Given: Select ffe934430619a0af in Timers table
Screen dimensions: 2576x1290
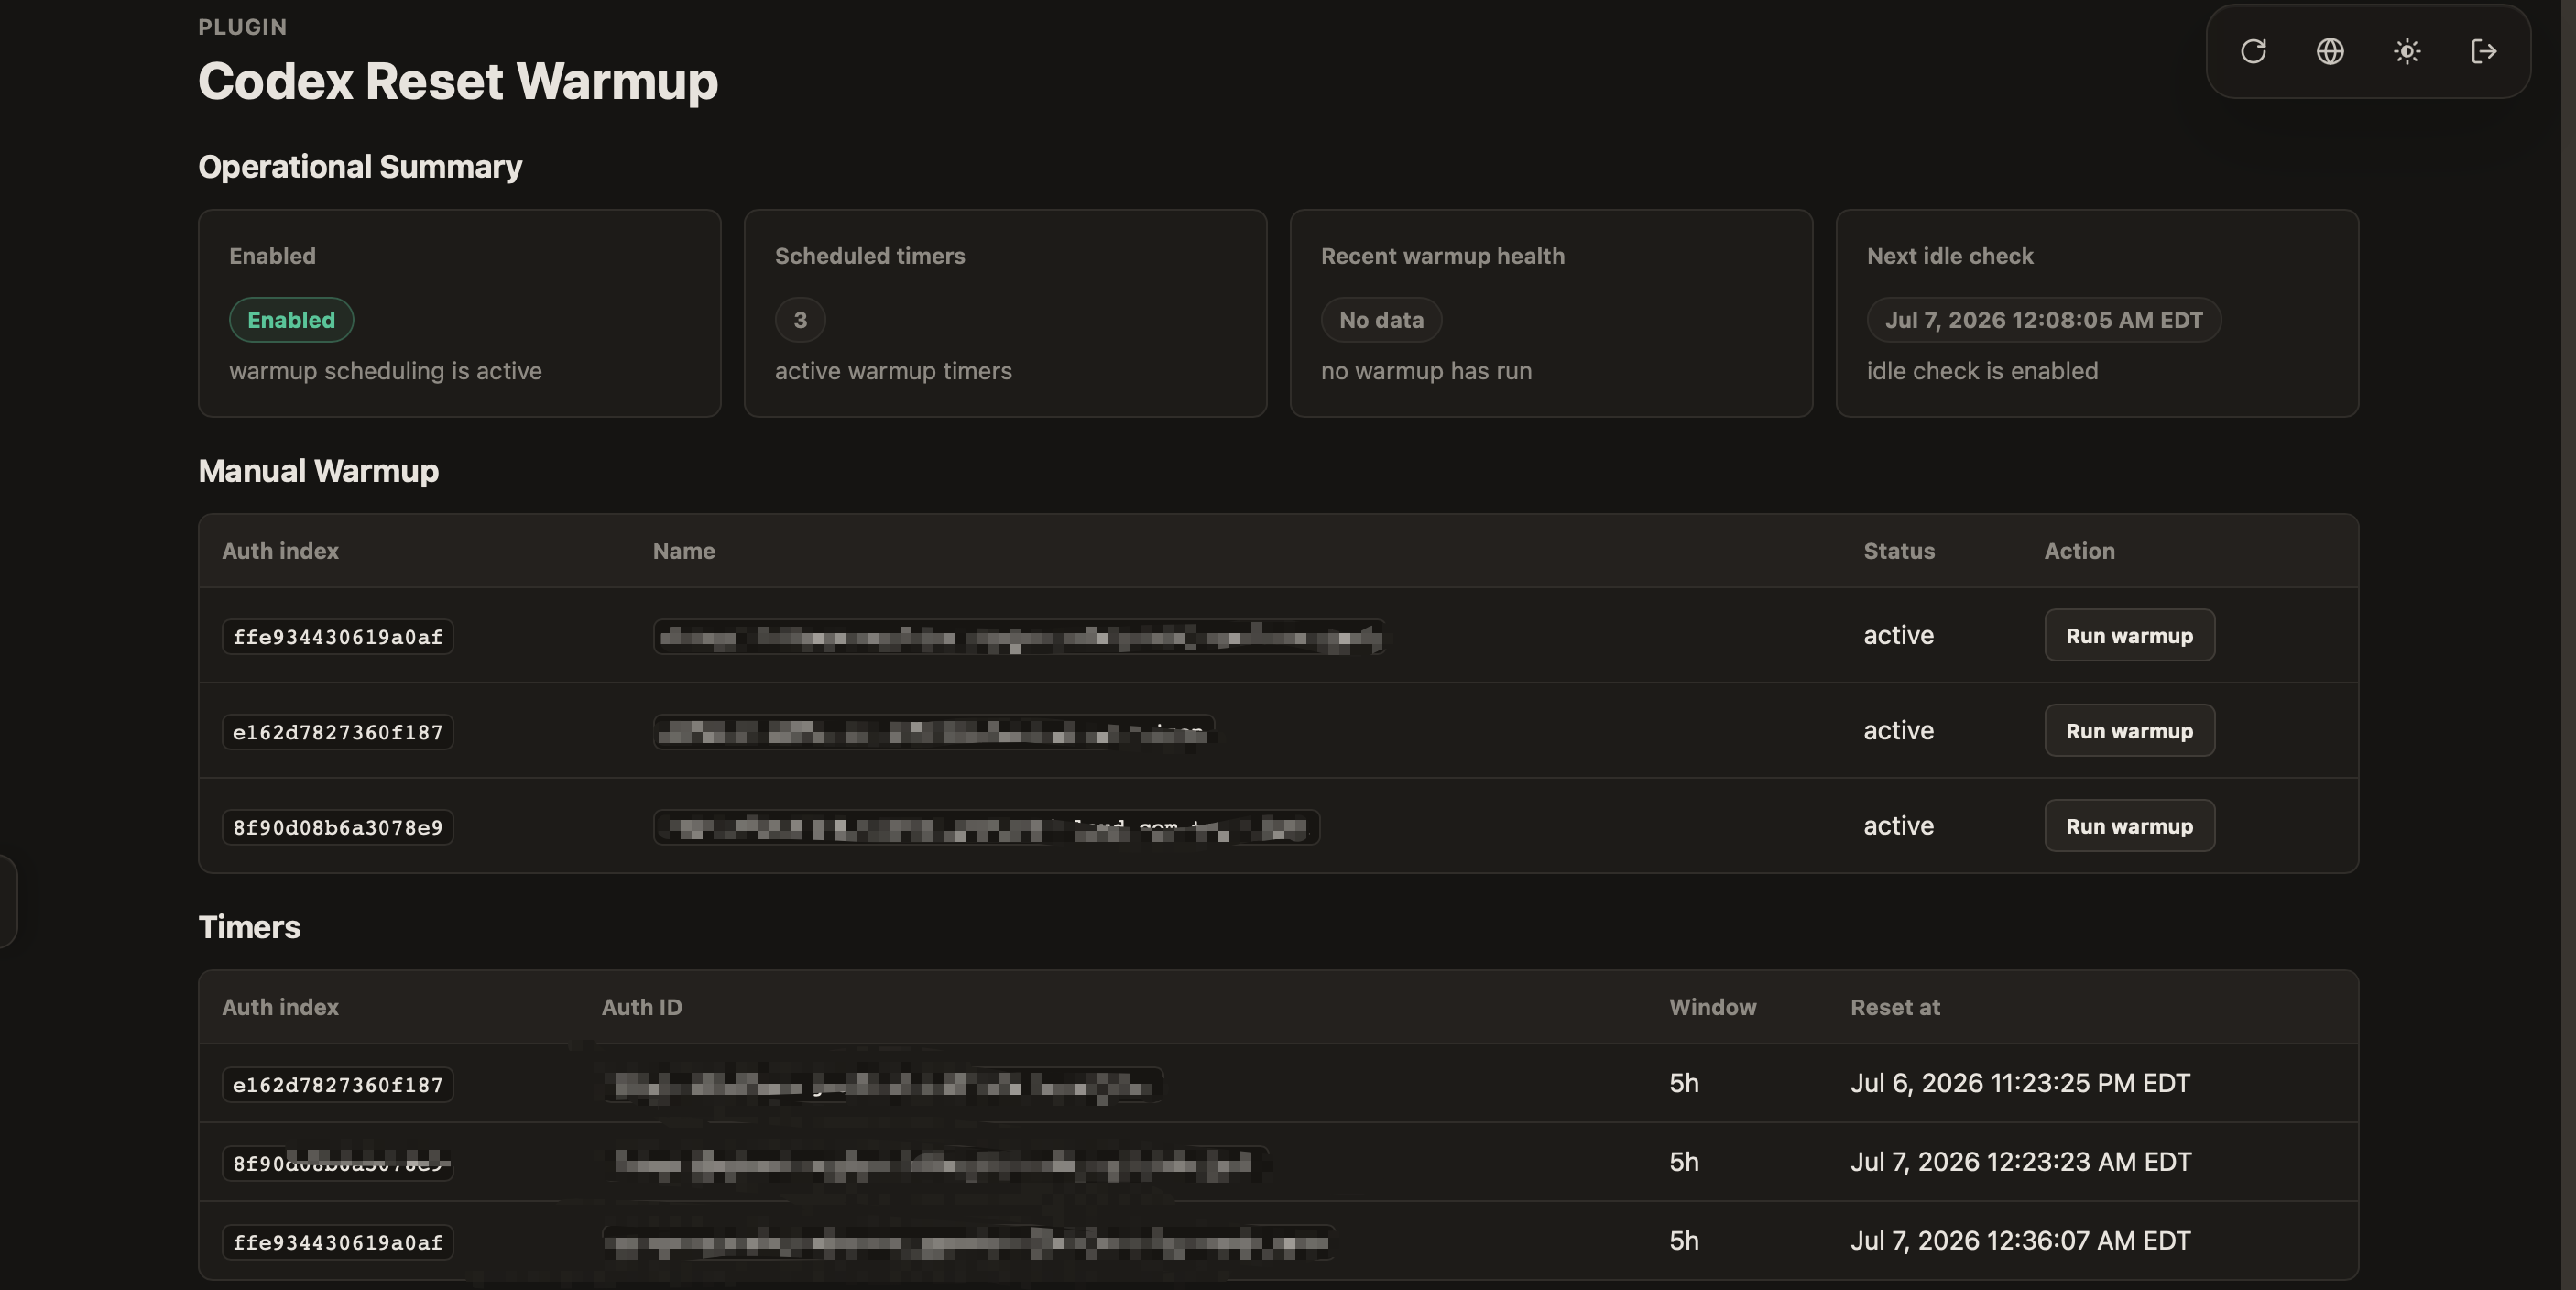Looking at the screenshot, I should [337, 1242].
